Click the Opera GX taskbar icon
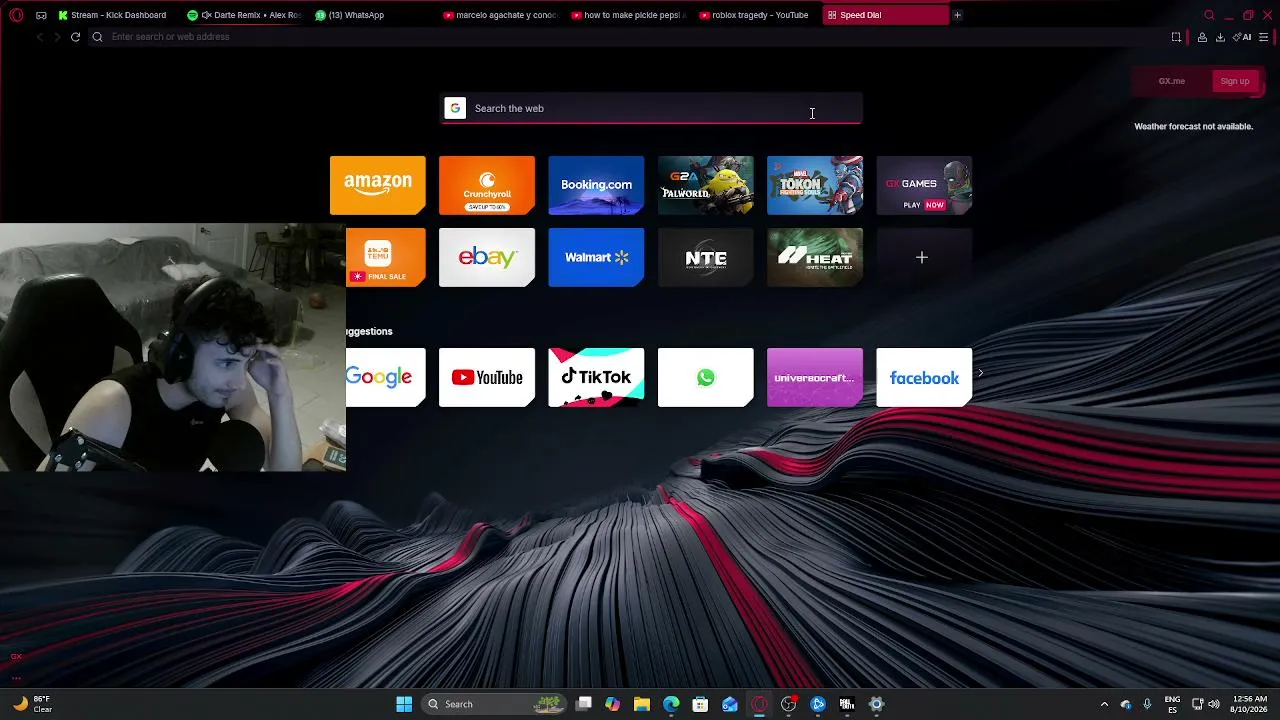 click(x=759, y=704)
